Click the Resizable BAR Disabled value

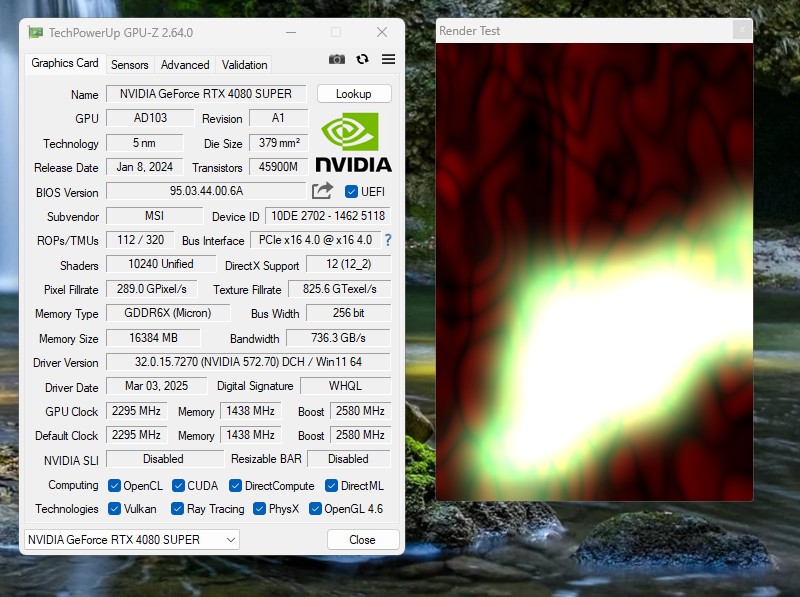click(x=348, y=459)
